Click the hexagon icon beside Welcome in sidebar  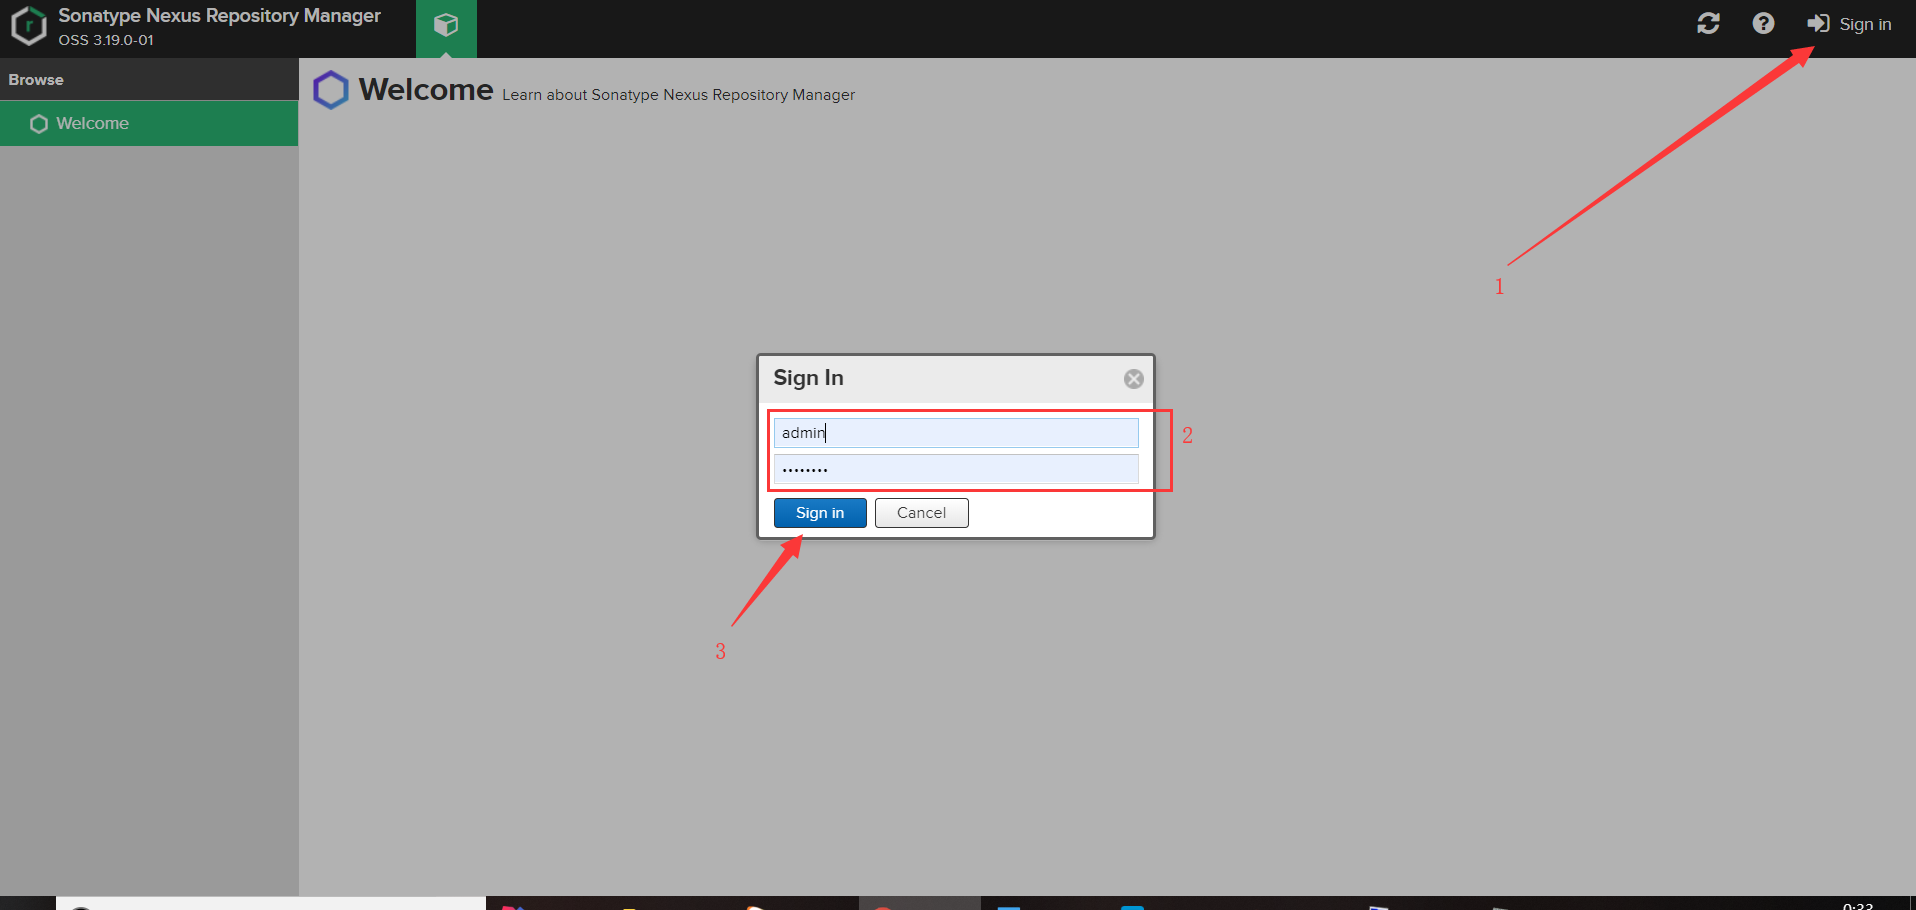(39, 124)
